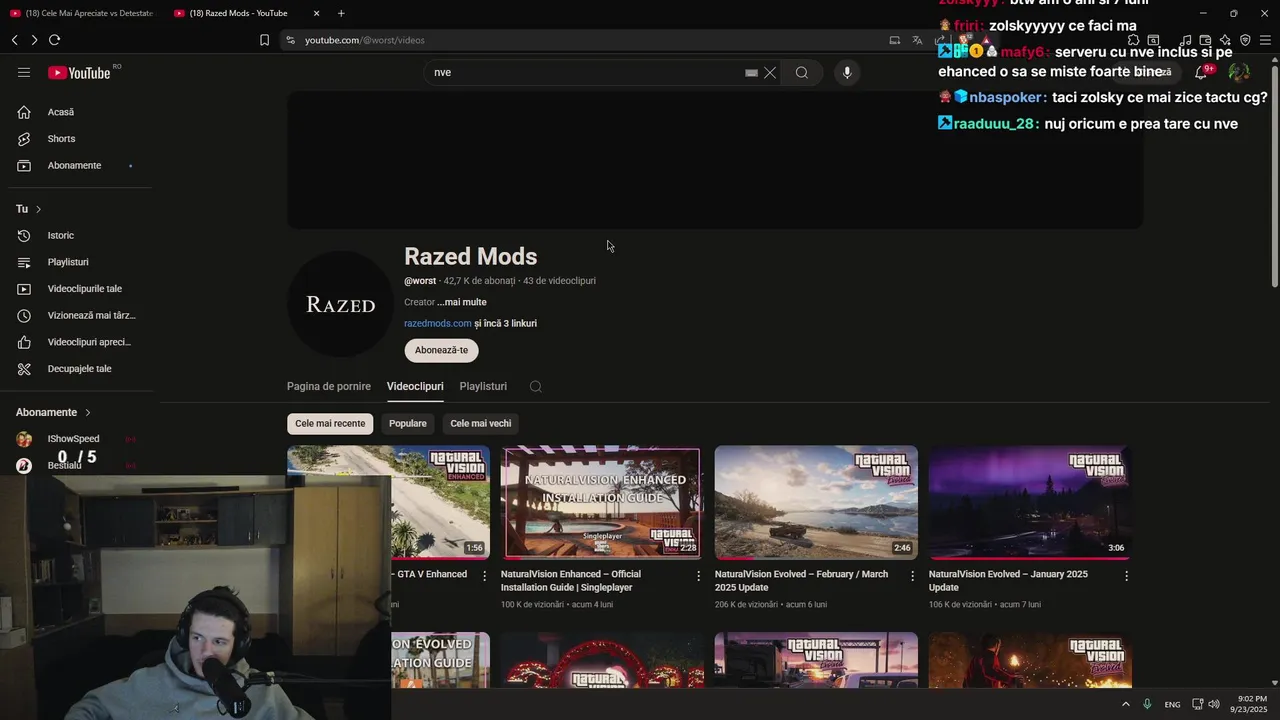Open the YouTube guide hamburger menu

(24, 72)
